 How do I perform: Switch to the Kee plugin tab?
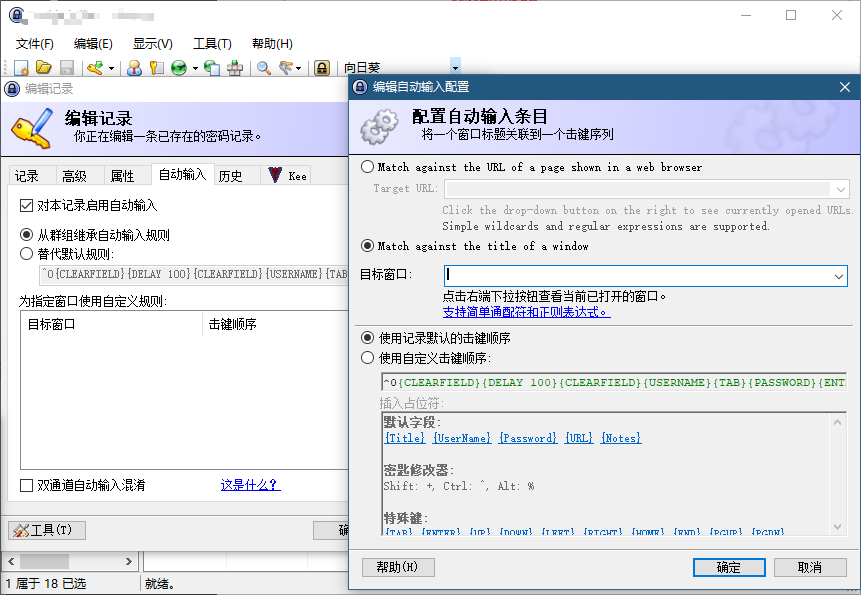(287, 176)
